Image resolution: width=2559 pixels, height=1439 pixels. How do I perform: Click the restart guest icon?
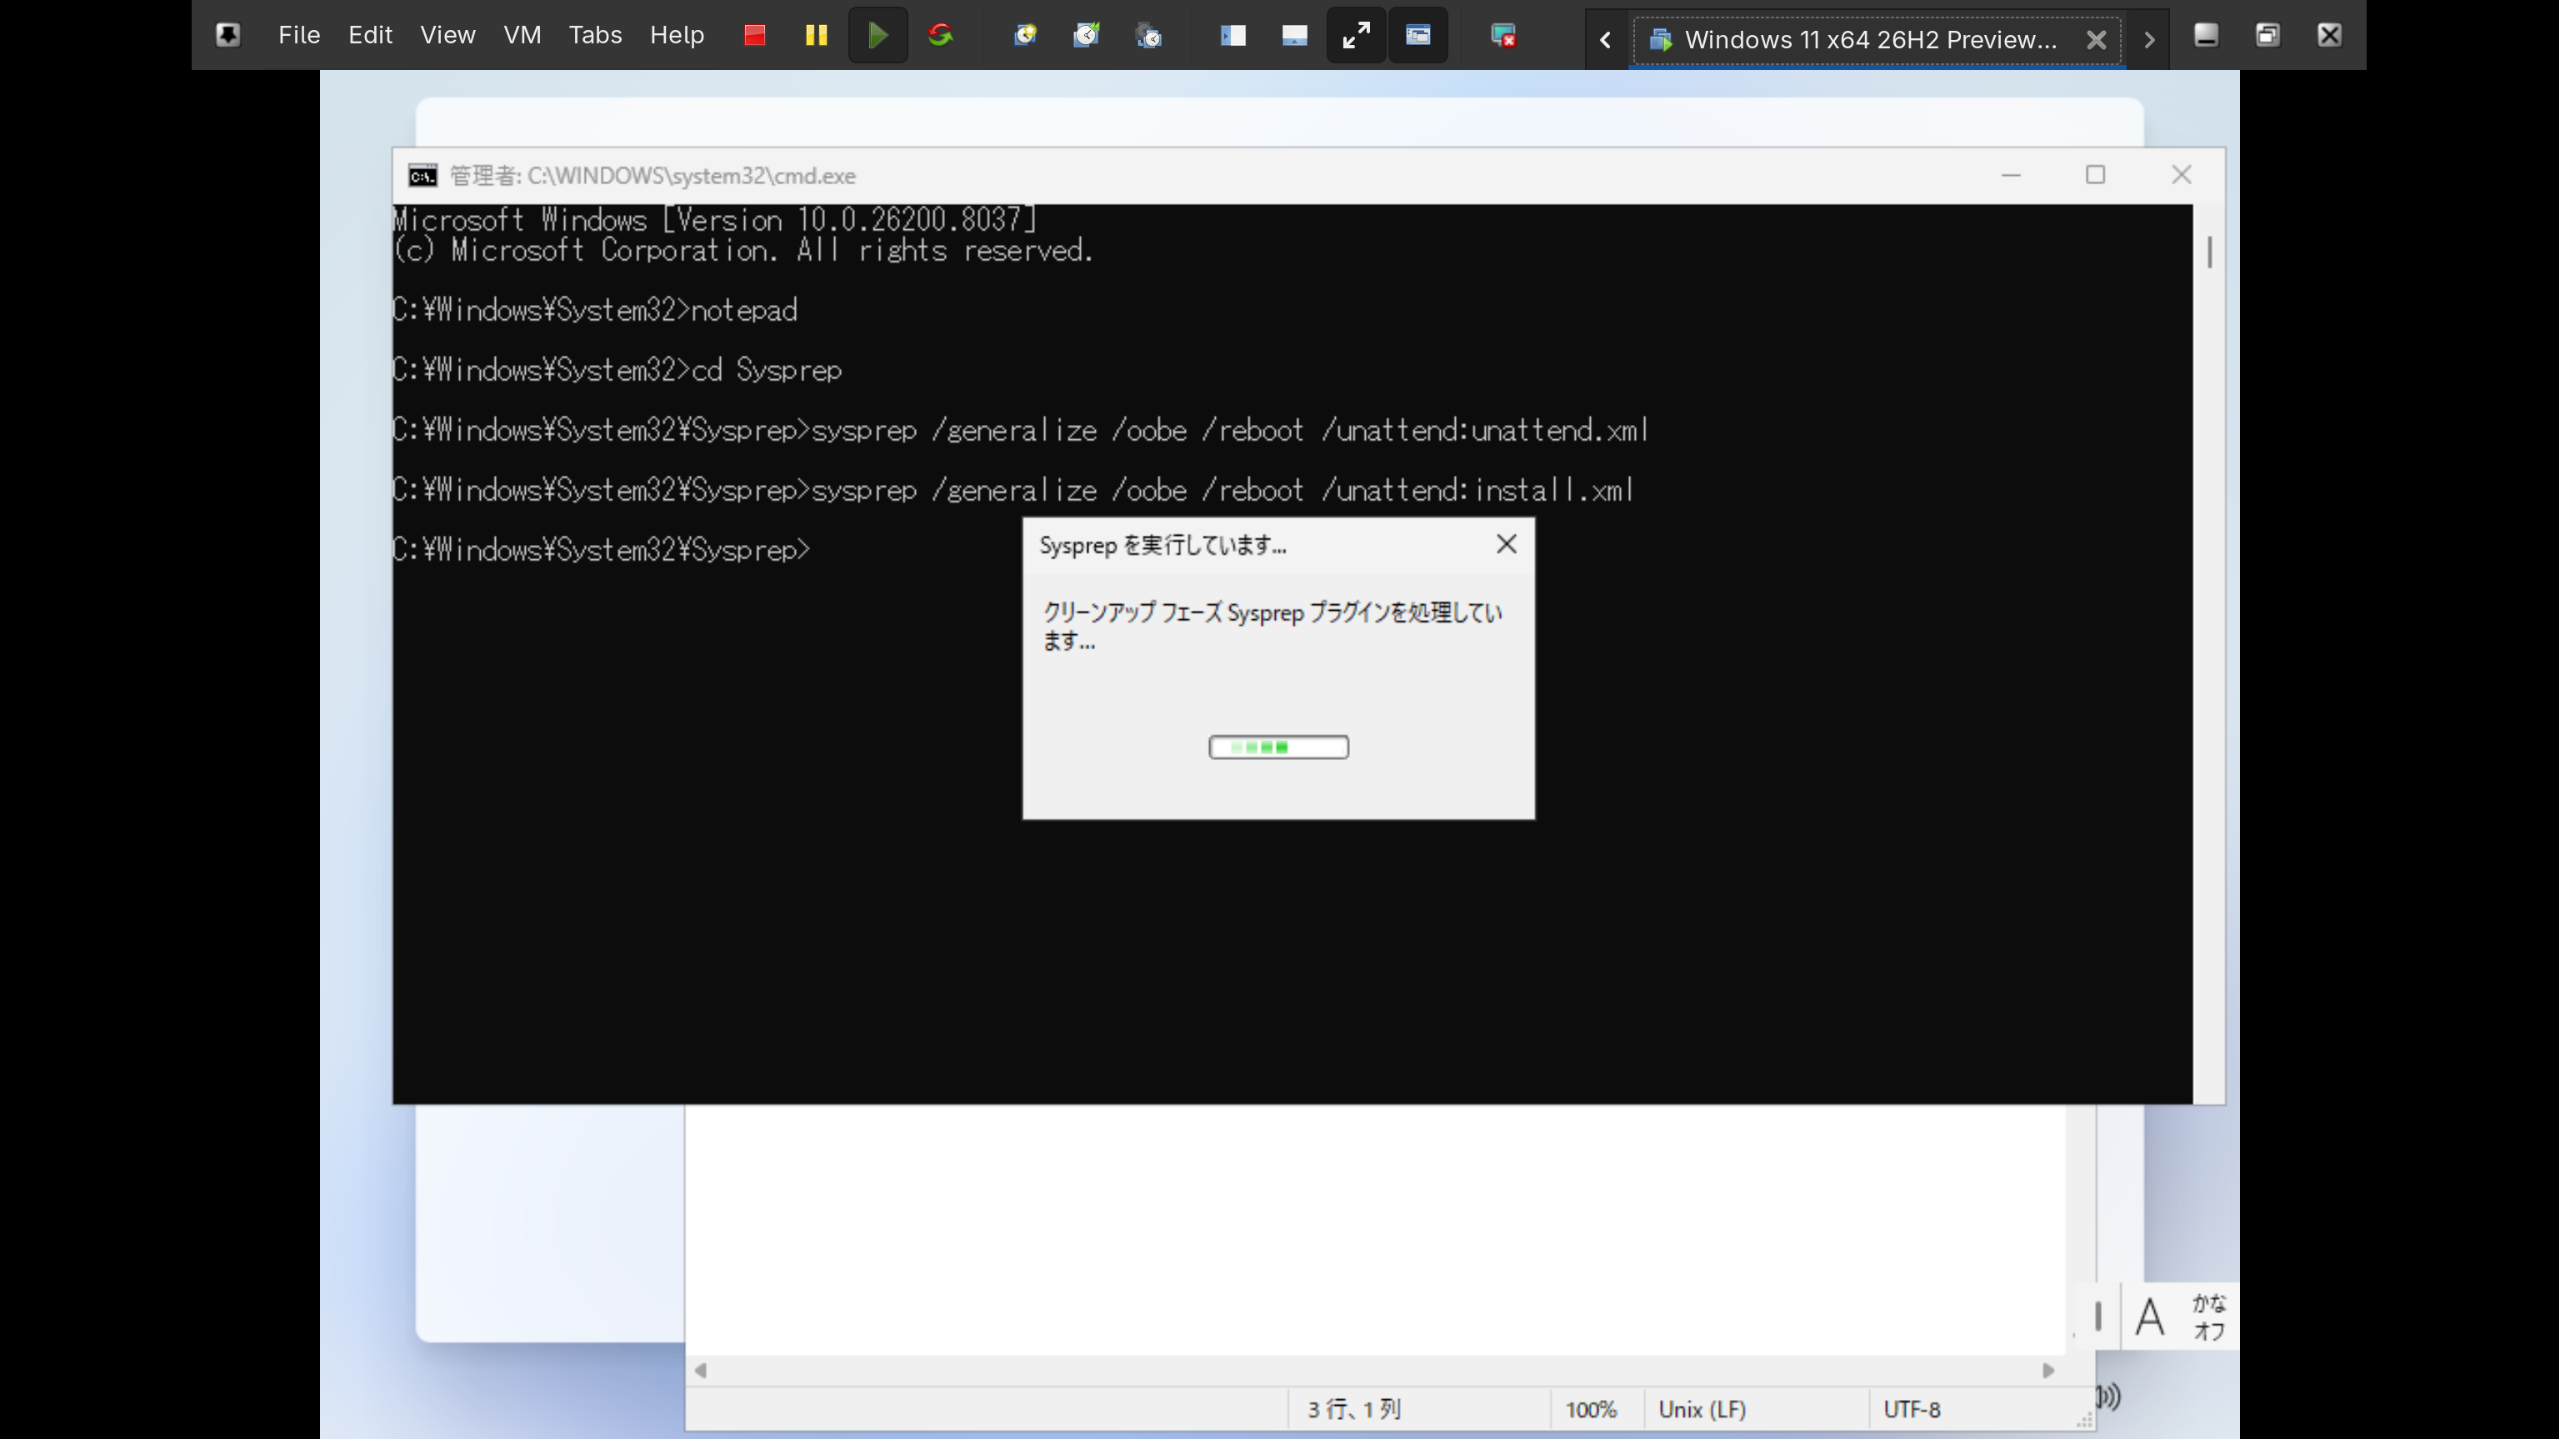pyautogui.click(x=940, y=35)
